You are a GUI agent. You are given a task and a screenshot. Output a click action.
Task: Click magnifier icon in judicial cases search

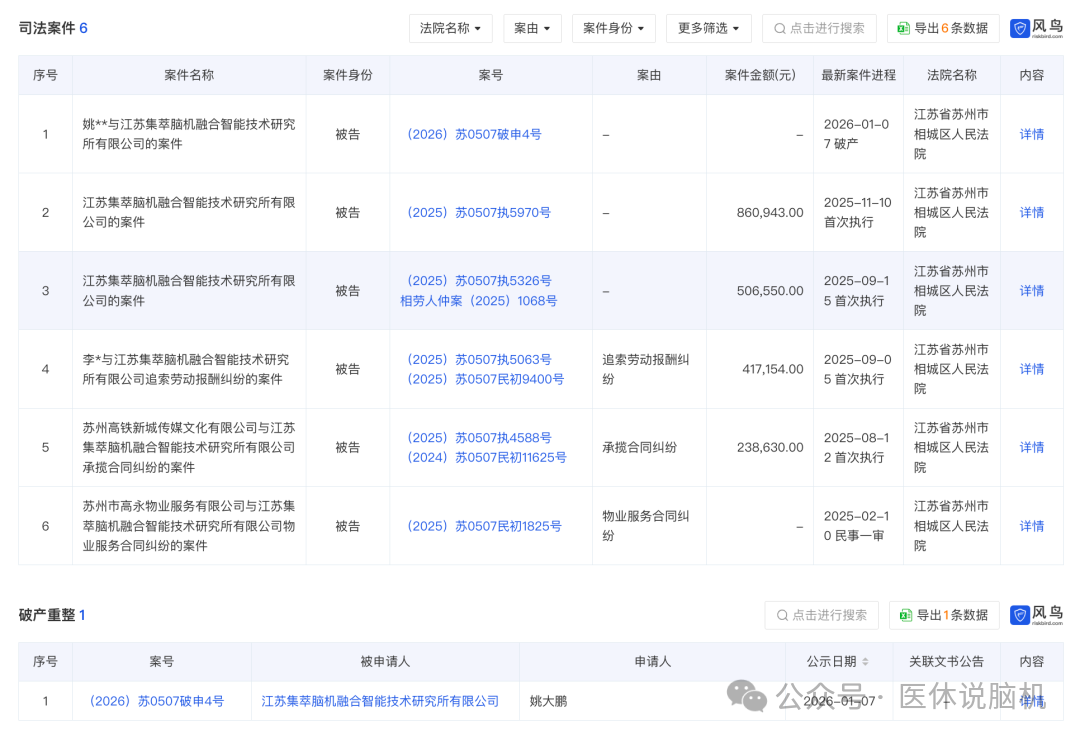pyautogui.click(x=778, y=29)
